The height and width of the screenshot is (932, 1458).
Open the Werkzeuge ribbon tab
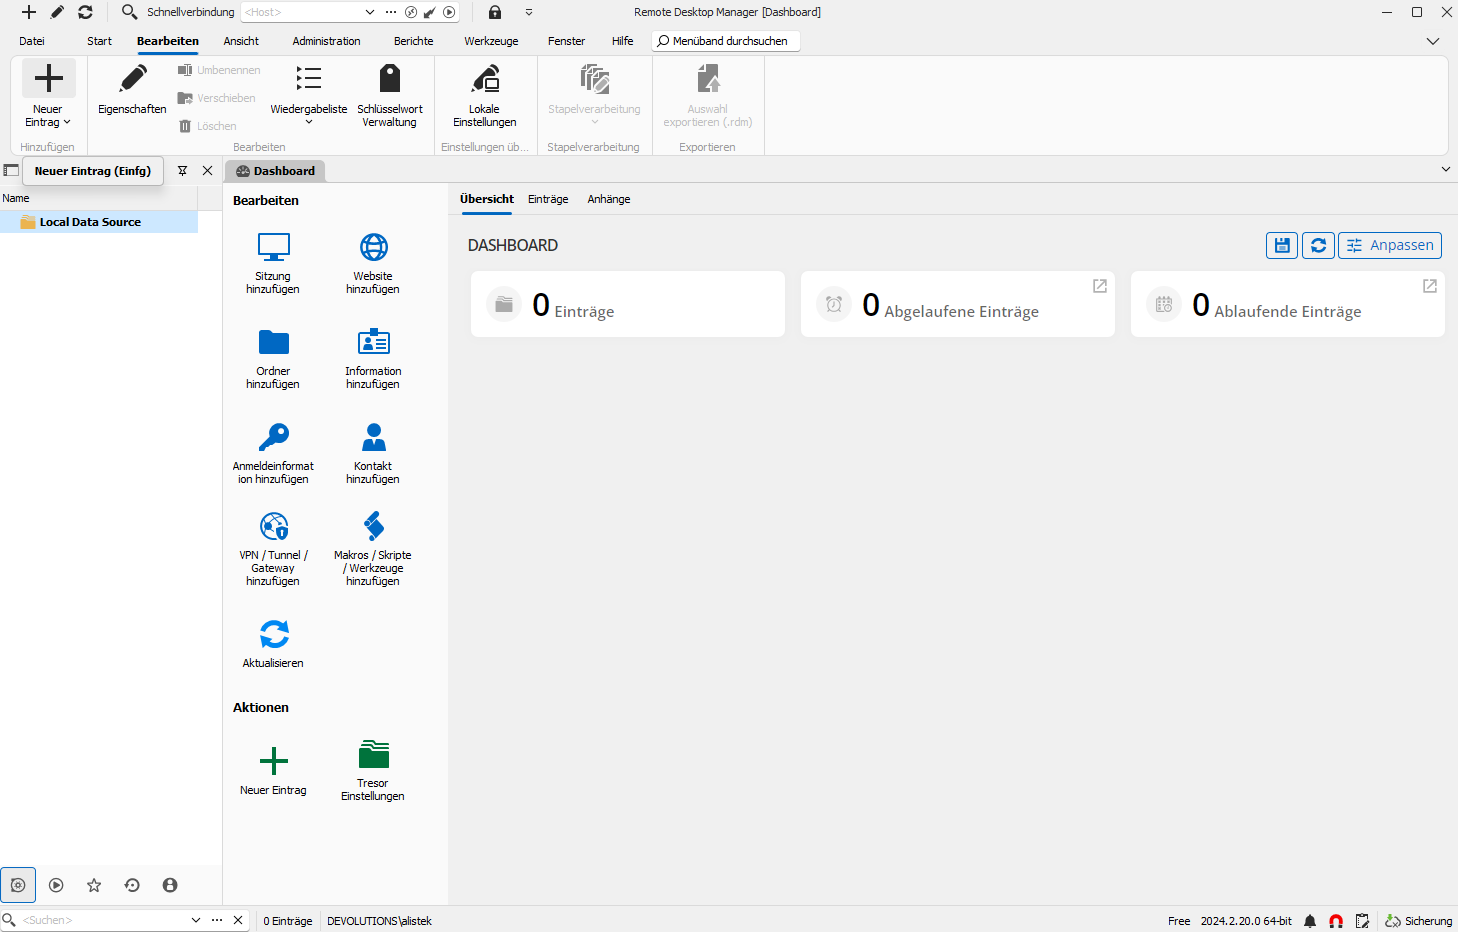pyautogui.click(x=491, y=41)
